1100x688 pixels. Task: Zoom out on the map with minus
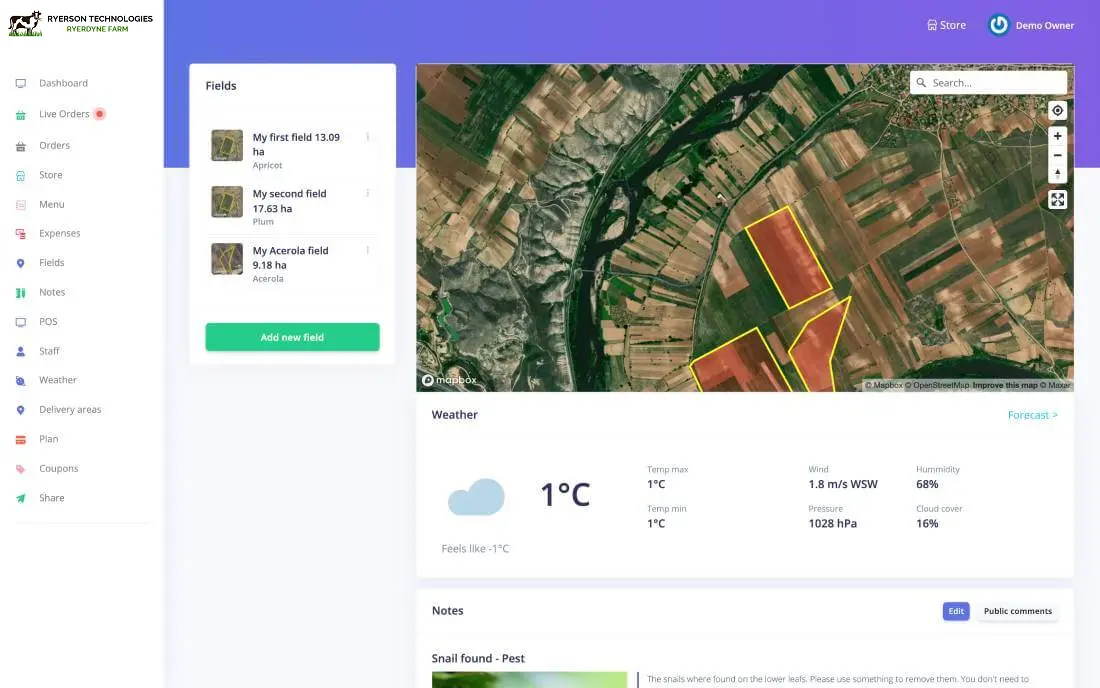(1057, 155)
